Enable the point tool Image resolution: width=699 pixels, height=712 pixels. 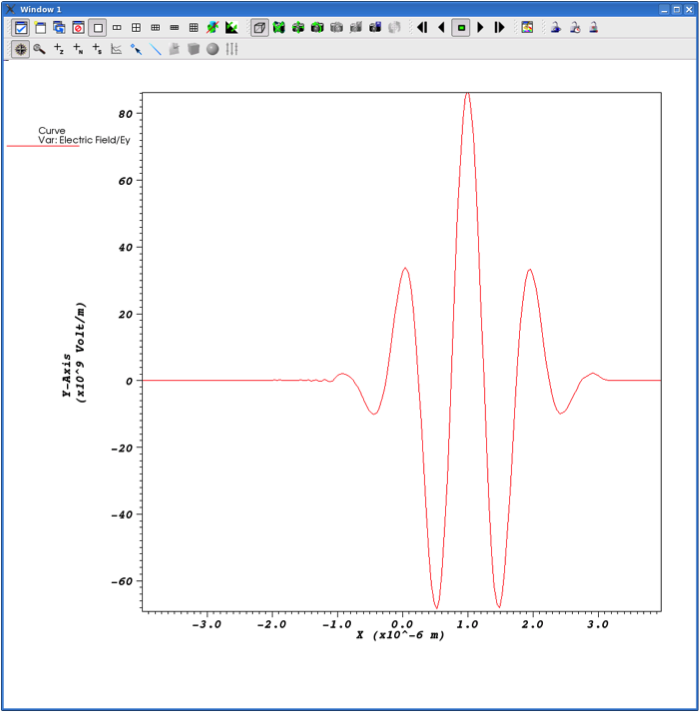pyautogui.click(x=136, y=49)
